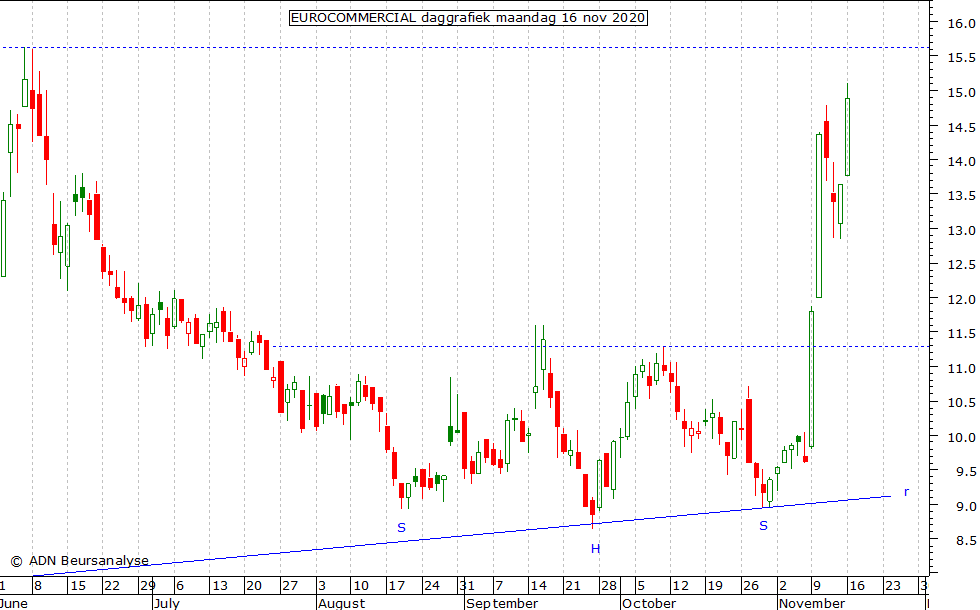
Task: Select the r label beside the trendline end
Action: point(906,492)
